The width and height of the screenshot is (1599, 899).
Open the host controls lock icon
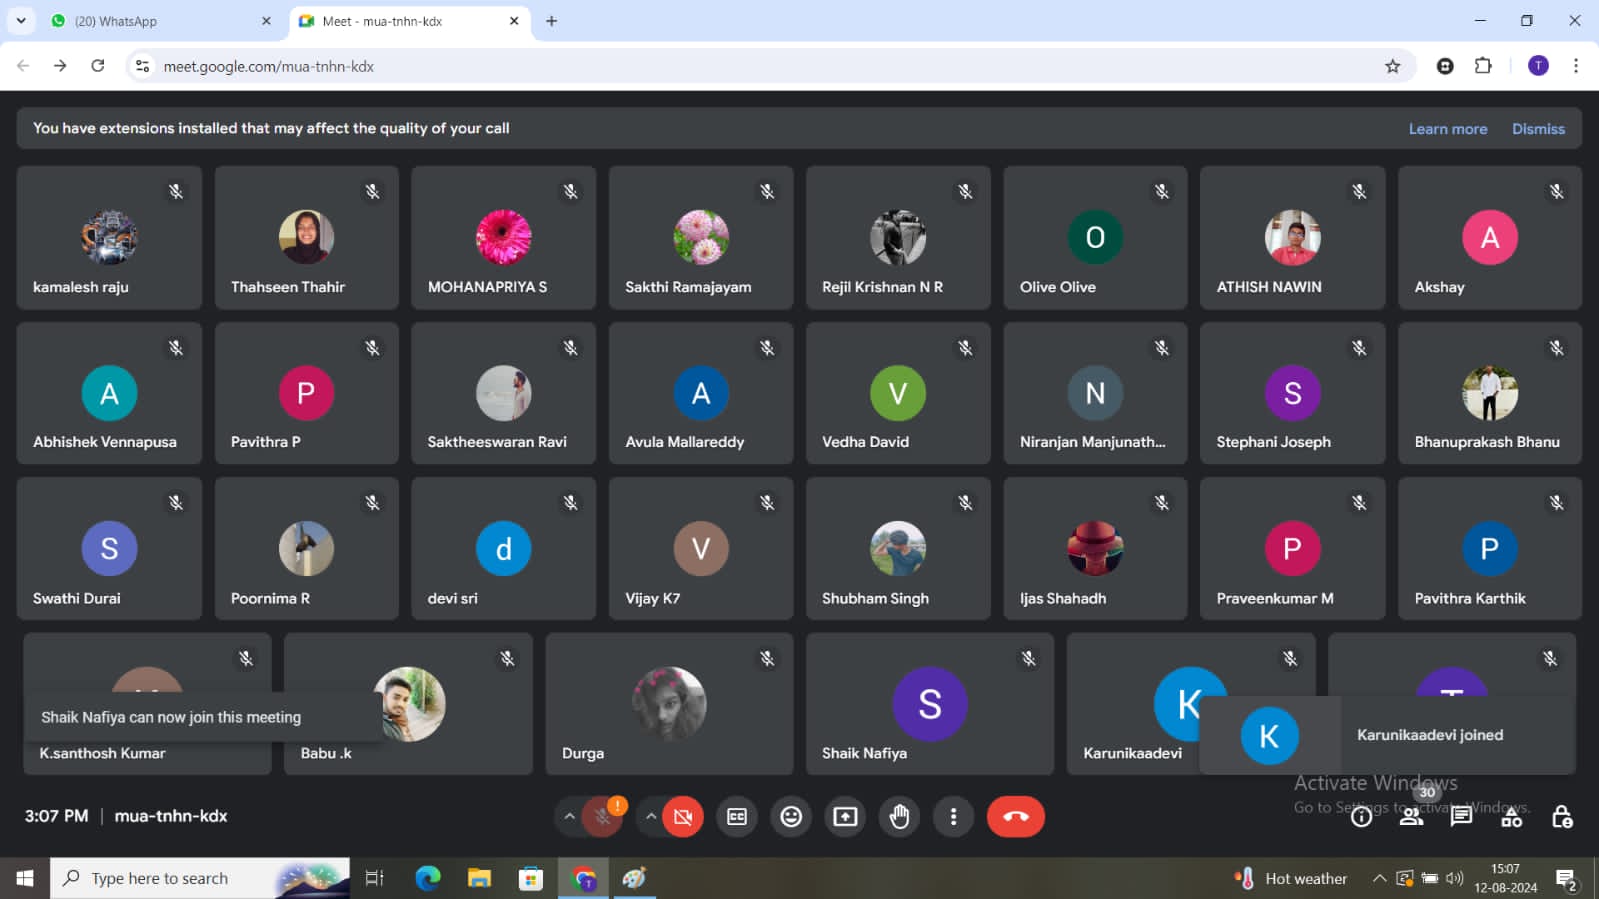(x=1561, y=817)
